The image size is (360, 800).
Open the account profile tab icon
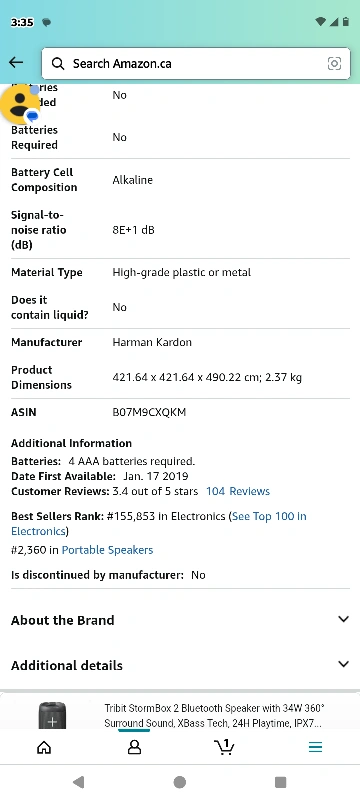tap(134, 747)
